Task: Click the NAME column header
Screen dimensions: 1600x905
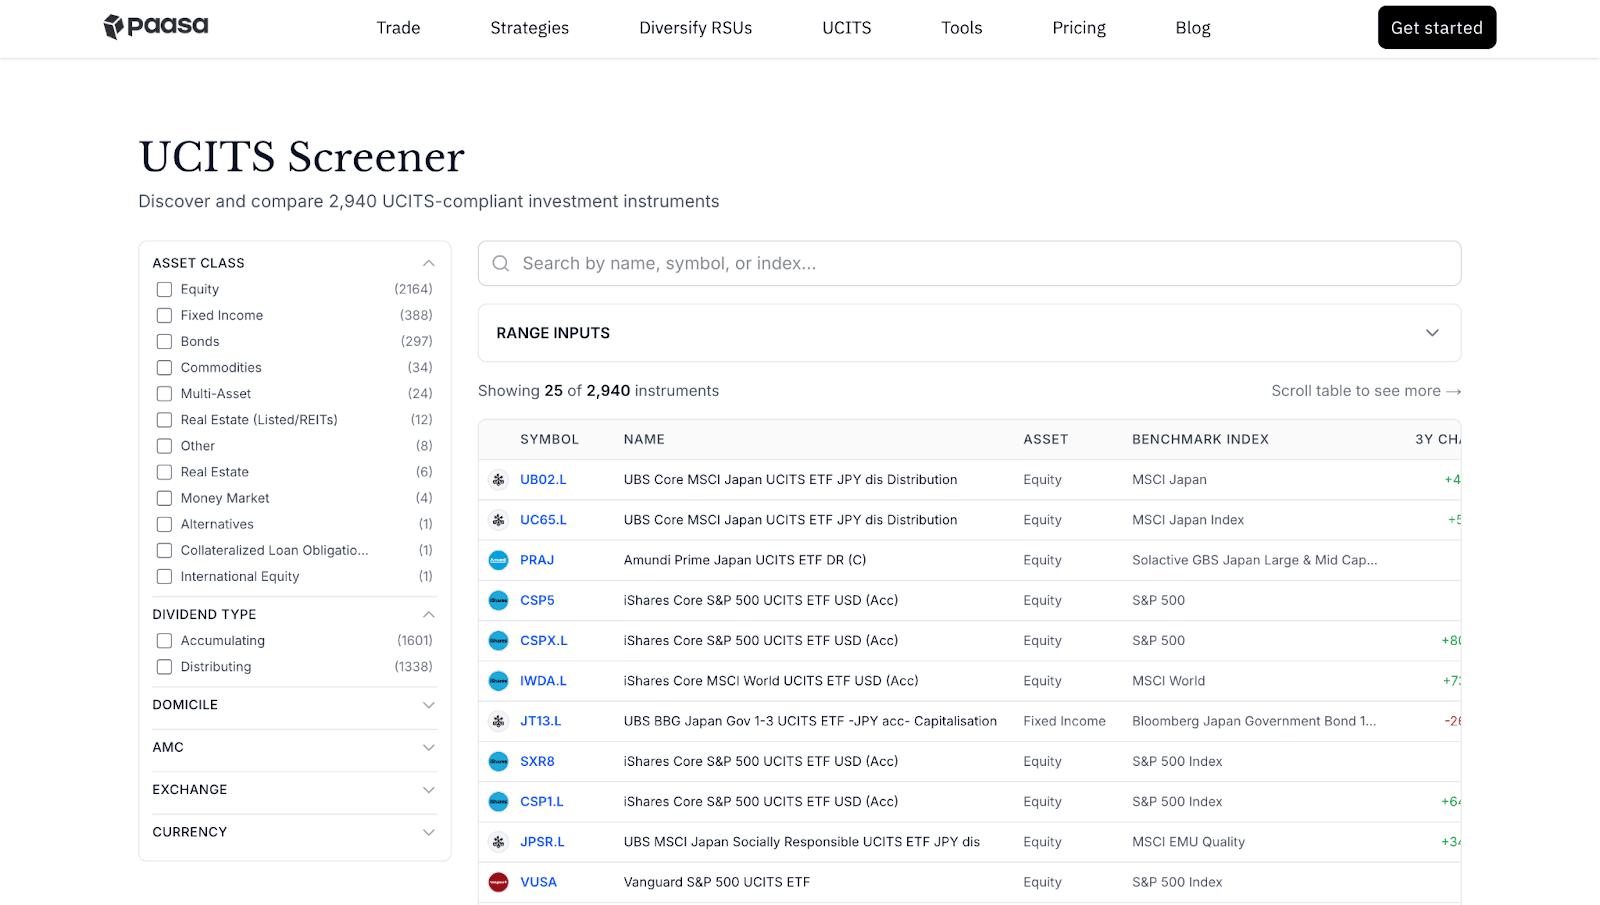Action: point(644,440)
